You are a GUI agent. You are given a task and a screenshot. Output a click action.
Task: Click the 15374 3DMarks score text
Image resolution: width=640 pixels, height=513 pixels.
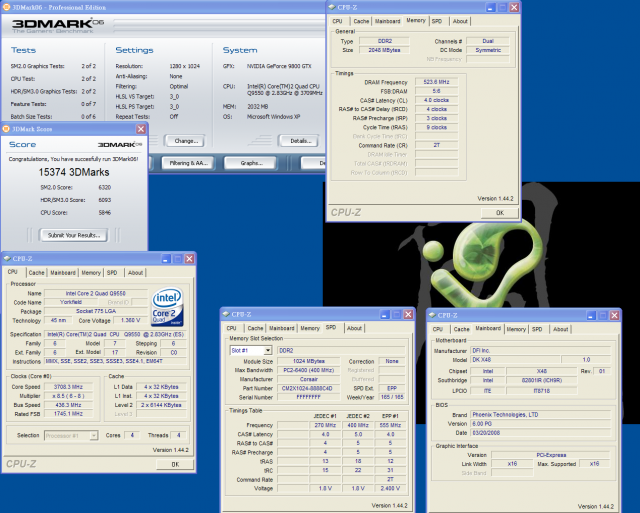tap(74, 172)
